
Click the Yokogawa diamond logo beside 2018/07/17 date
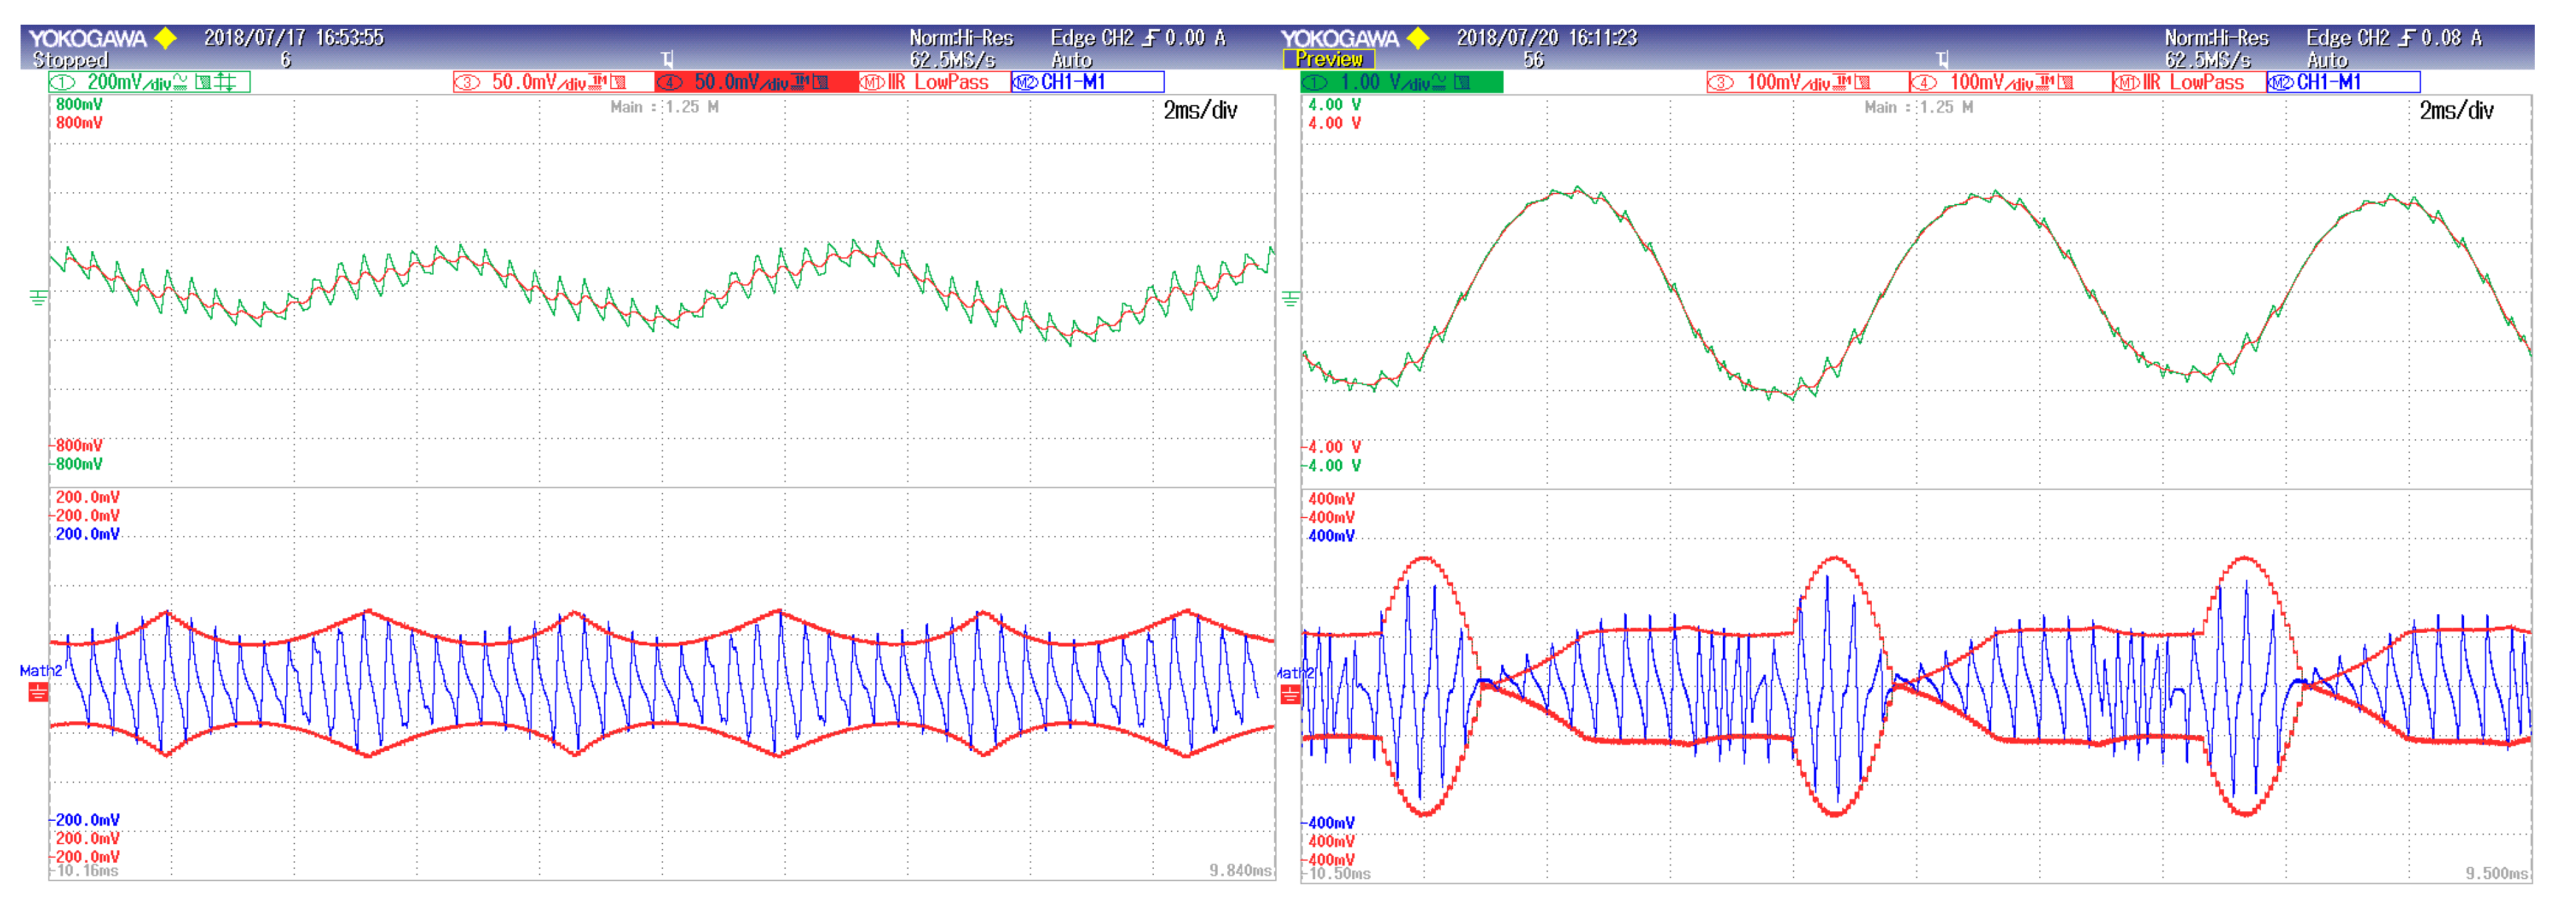[x=166, y=38]
